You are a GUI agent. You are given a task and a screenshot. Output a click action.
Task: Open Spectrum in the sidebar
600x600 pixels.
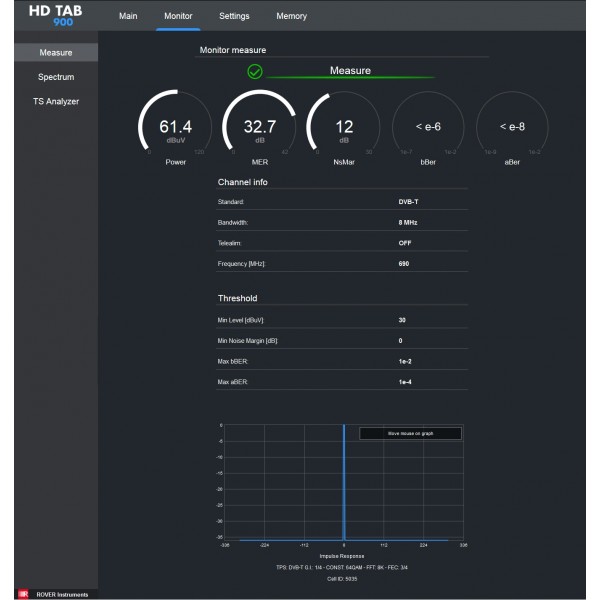(56, 77)
